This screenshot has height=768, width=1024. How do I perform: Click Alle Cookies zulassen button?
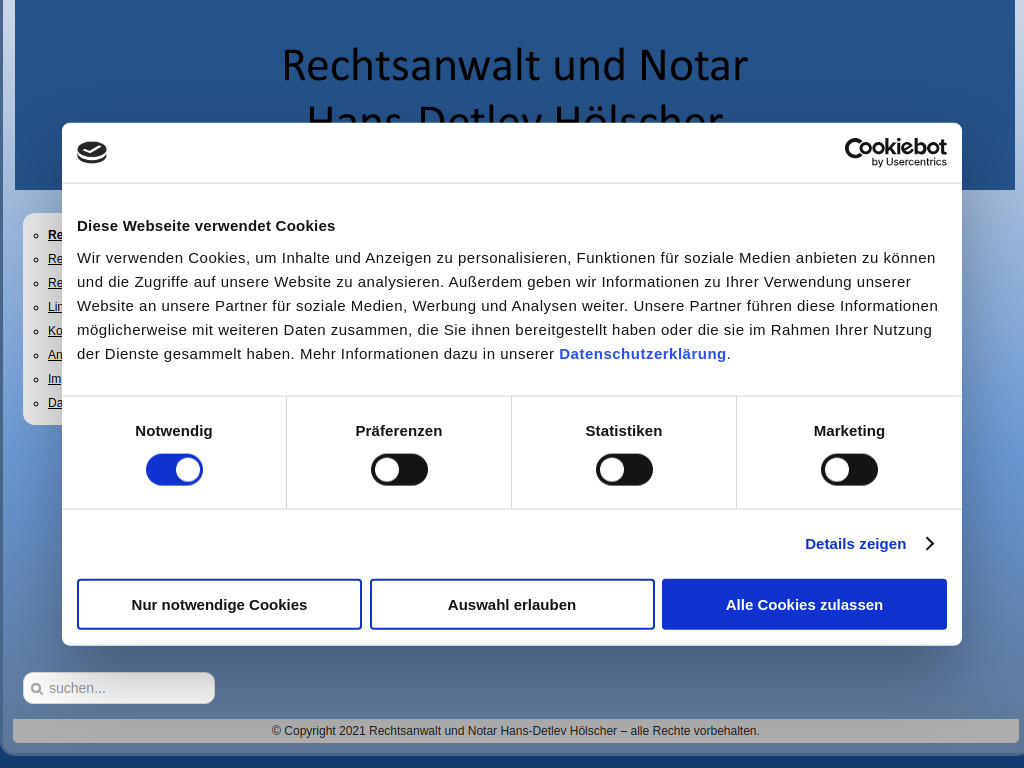(804, 604)
